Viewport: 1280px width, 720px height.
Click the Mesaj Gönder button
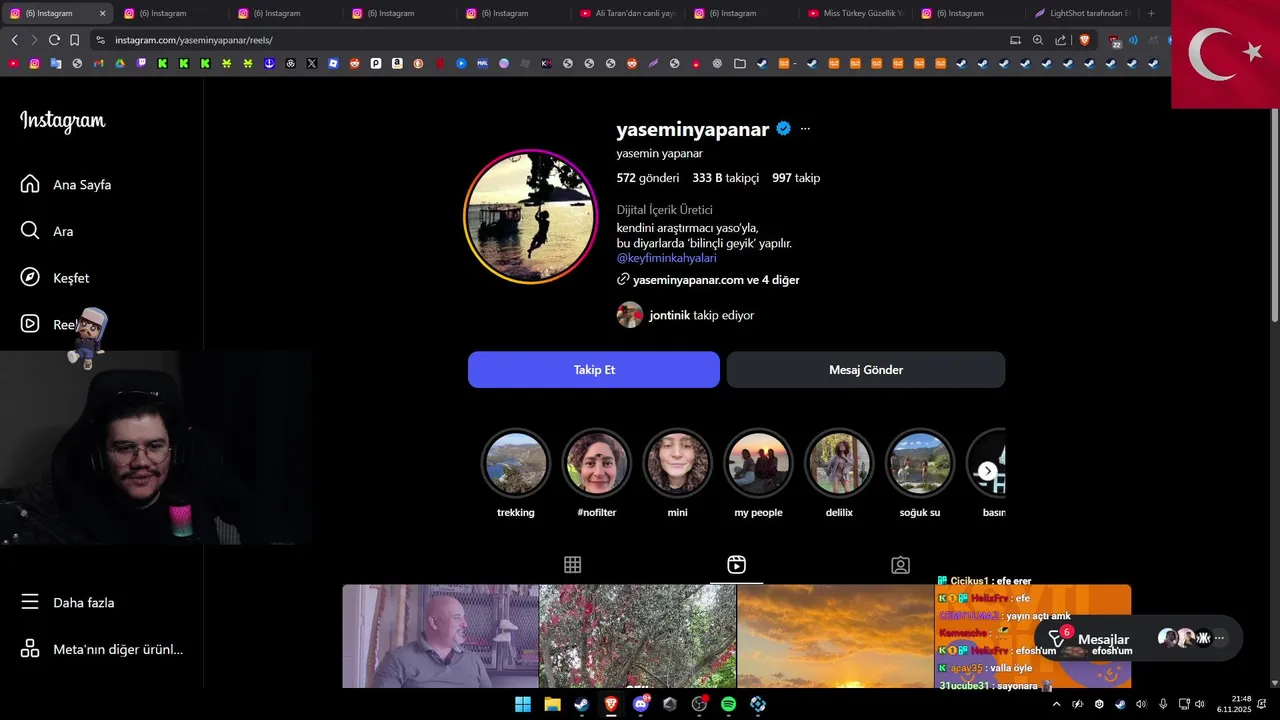[866, 370]
